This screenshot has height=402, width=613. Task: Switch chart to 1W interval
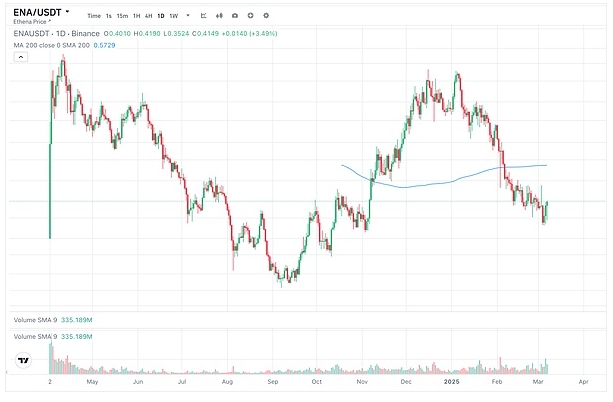tap(174, 16)
